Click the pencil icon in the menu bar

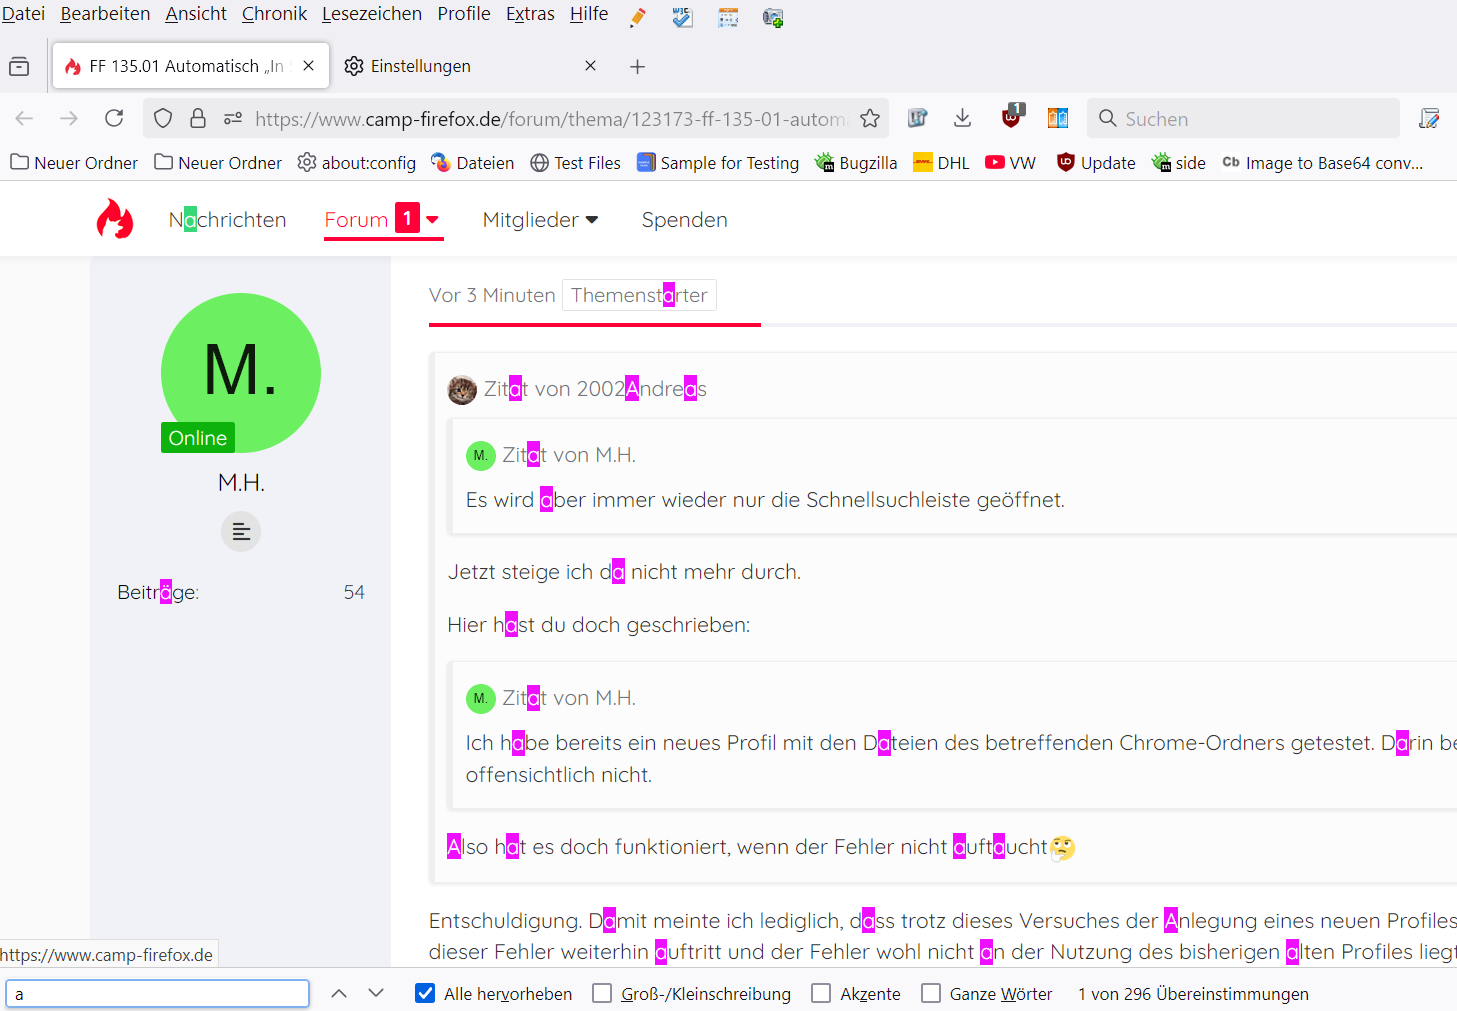(638, 17)
